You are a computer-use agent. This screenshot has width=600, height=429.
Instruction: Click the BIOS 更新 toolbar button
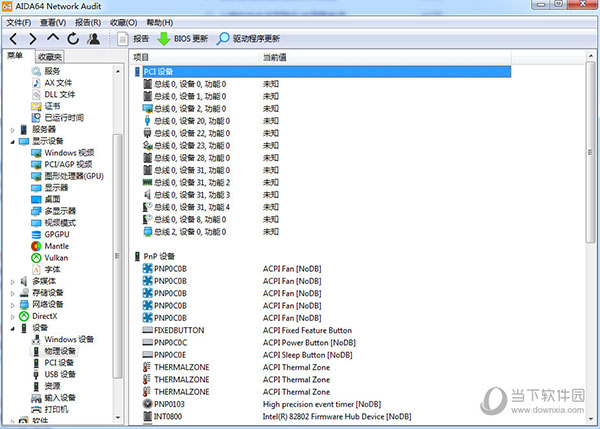tap(182, 38)
